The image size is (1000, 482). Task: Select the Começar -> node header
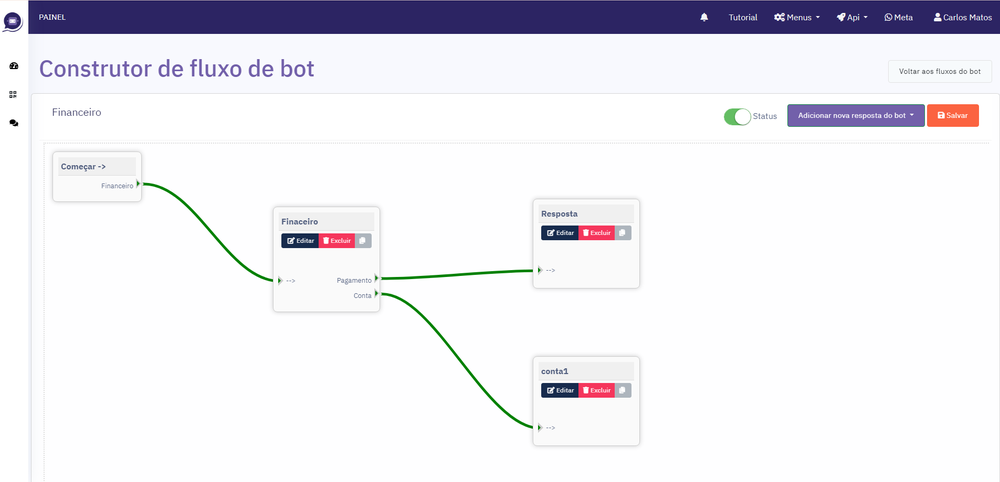pos(97,166)
